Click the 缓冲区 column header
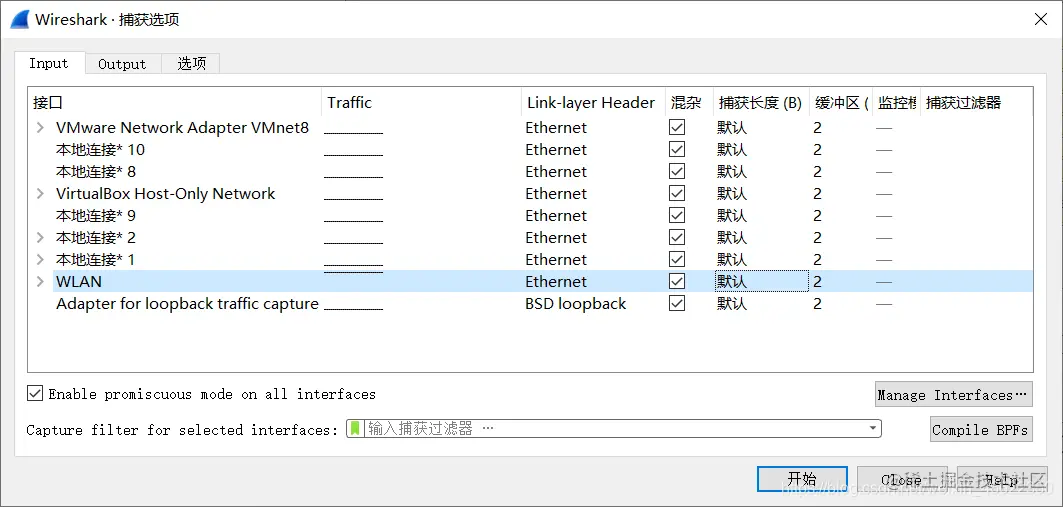 tap(842, 103)
